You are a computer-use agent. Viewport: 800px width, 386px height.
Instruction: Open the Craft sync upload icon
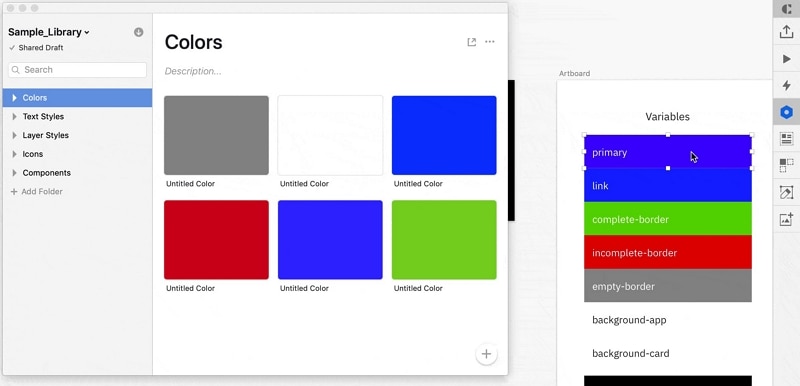pos(786,32)
